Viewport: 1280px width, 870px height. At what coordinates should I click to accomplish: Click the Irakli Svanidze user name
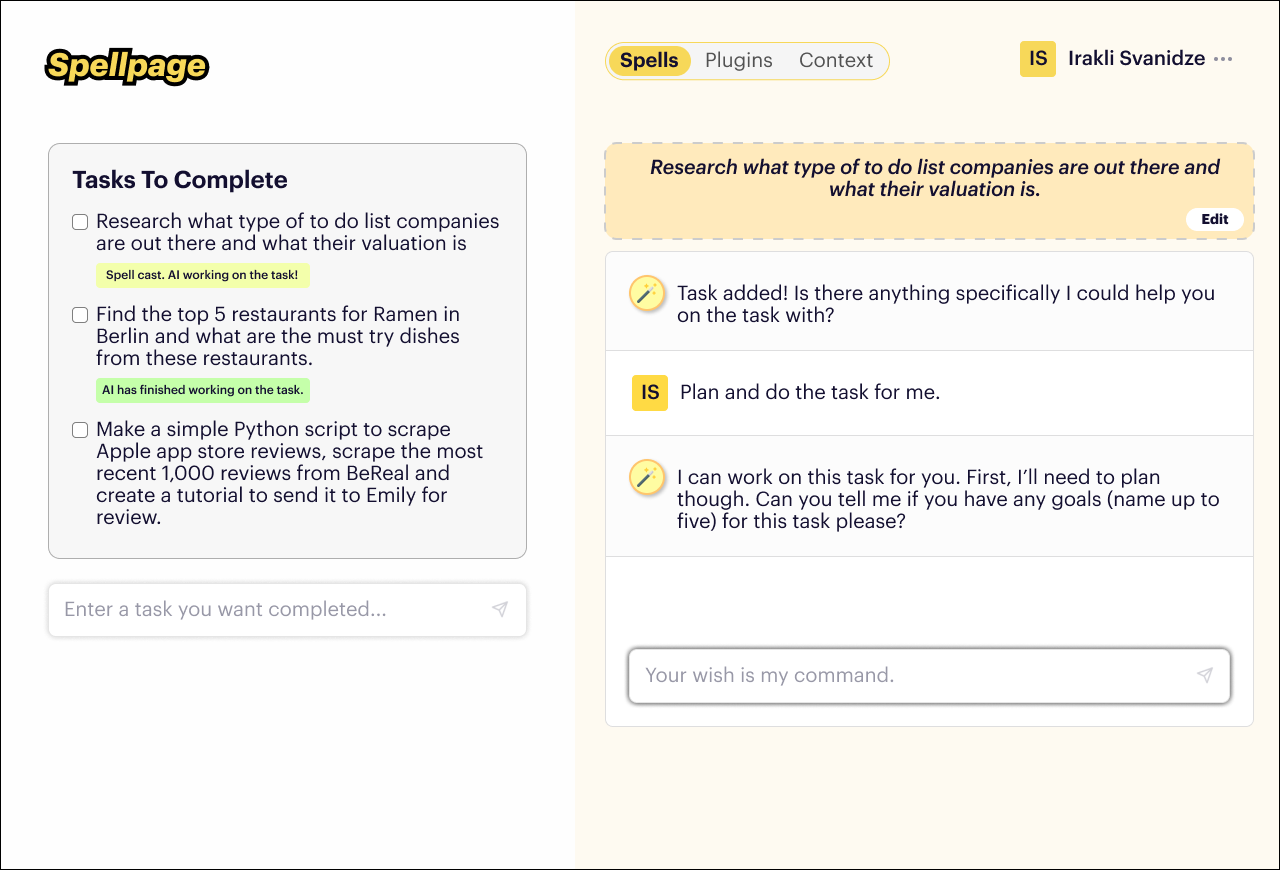pos(1137,58)
